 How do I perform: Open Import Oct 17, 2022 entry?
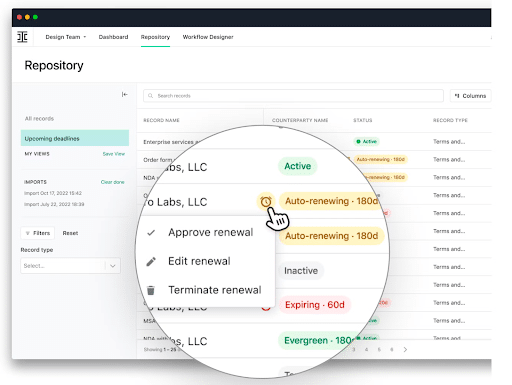click(53, 193)
